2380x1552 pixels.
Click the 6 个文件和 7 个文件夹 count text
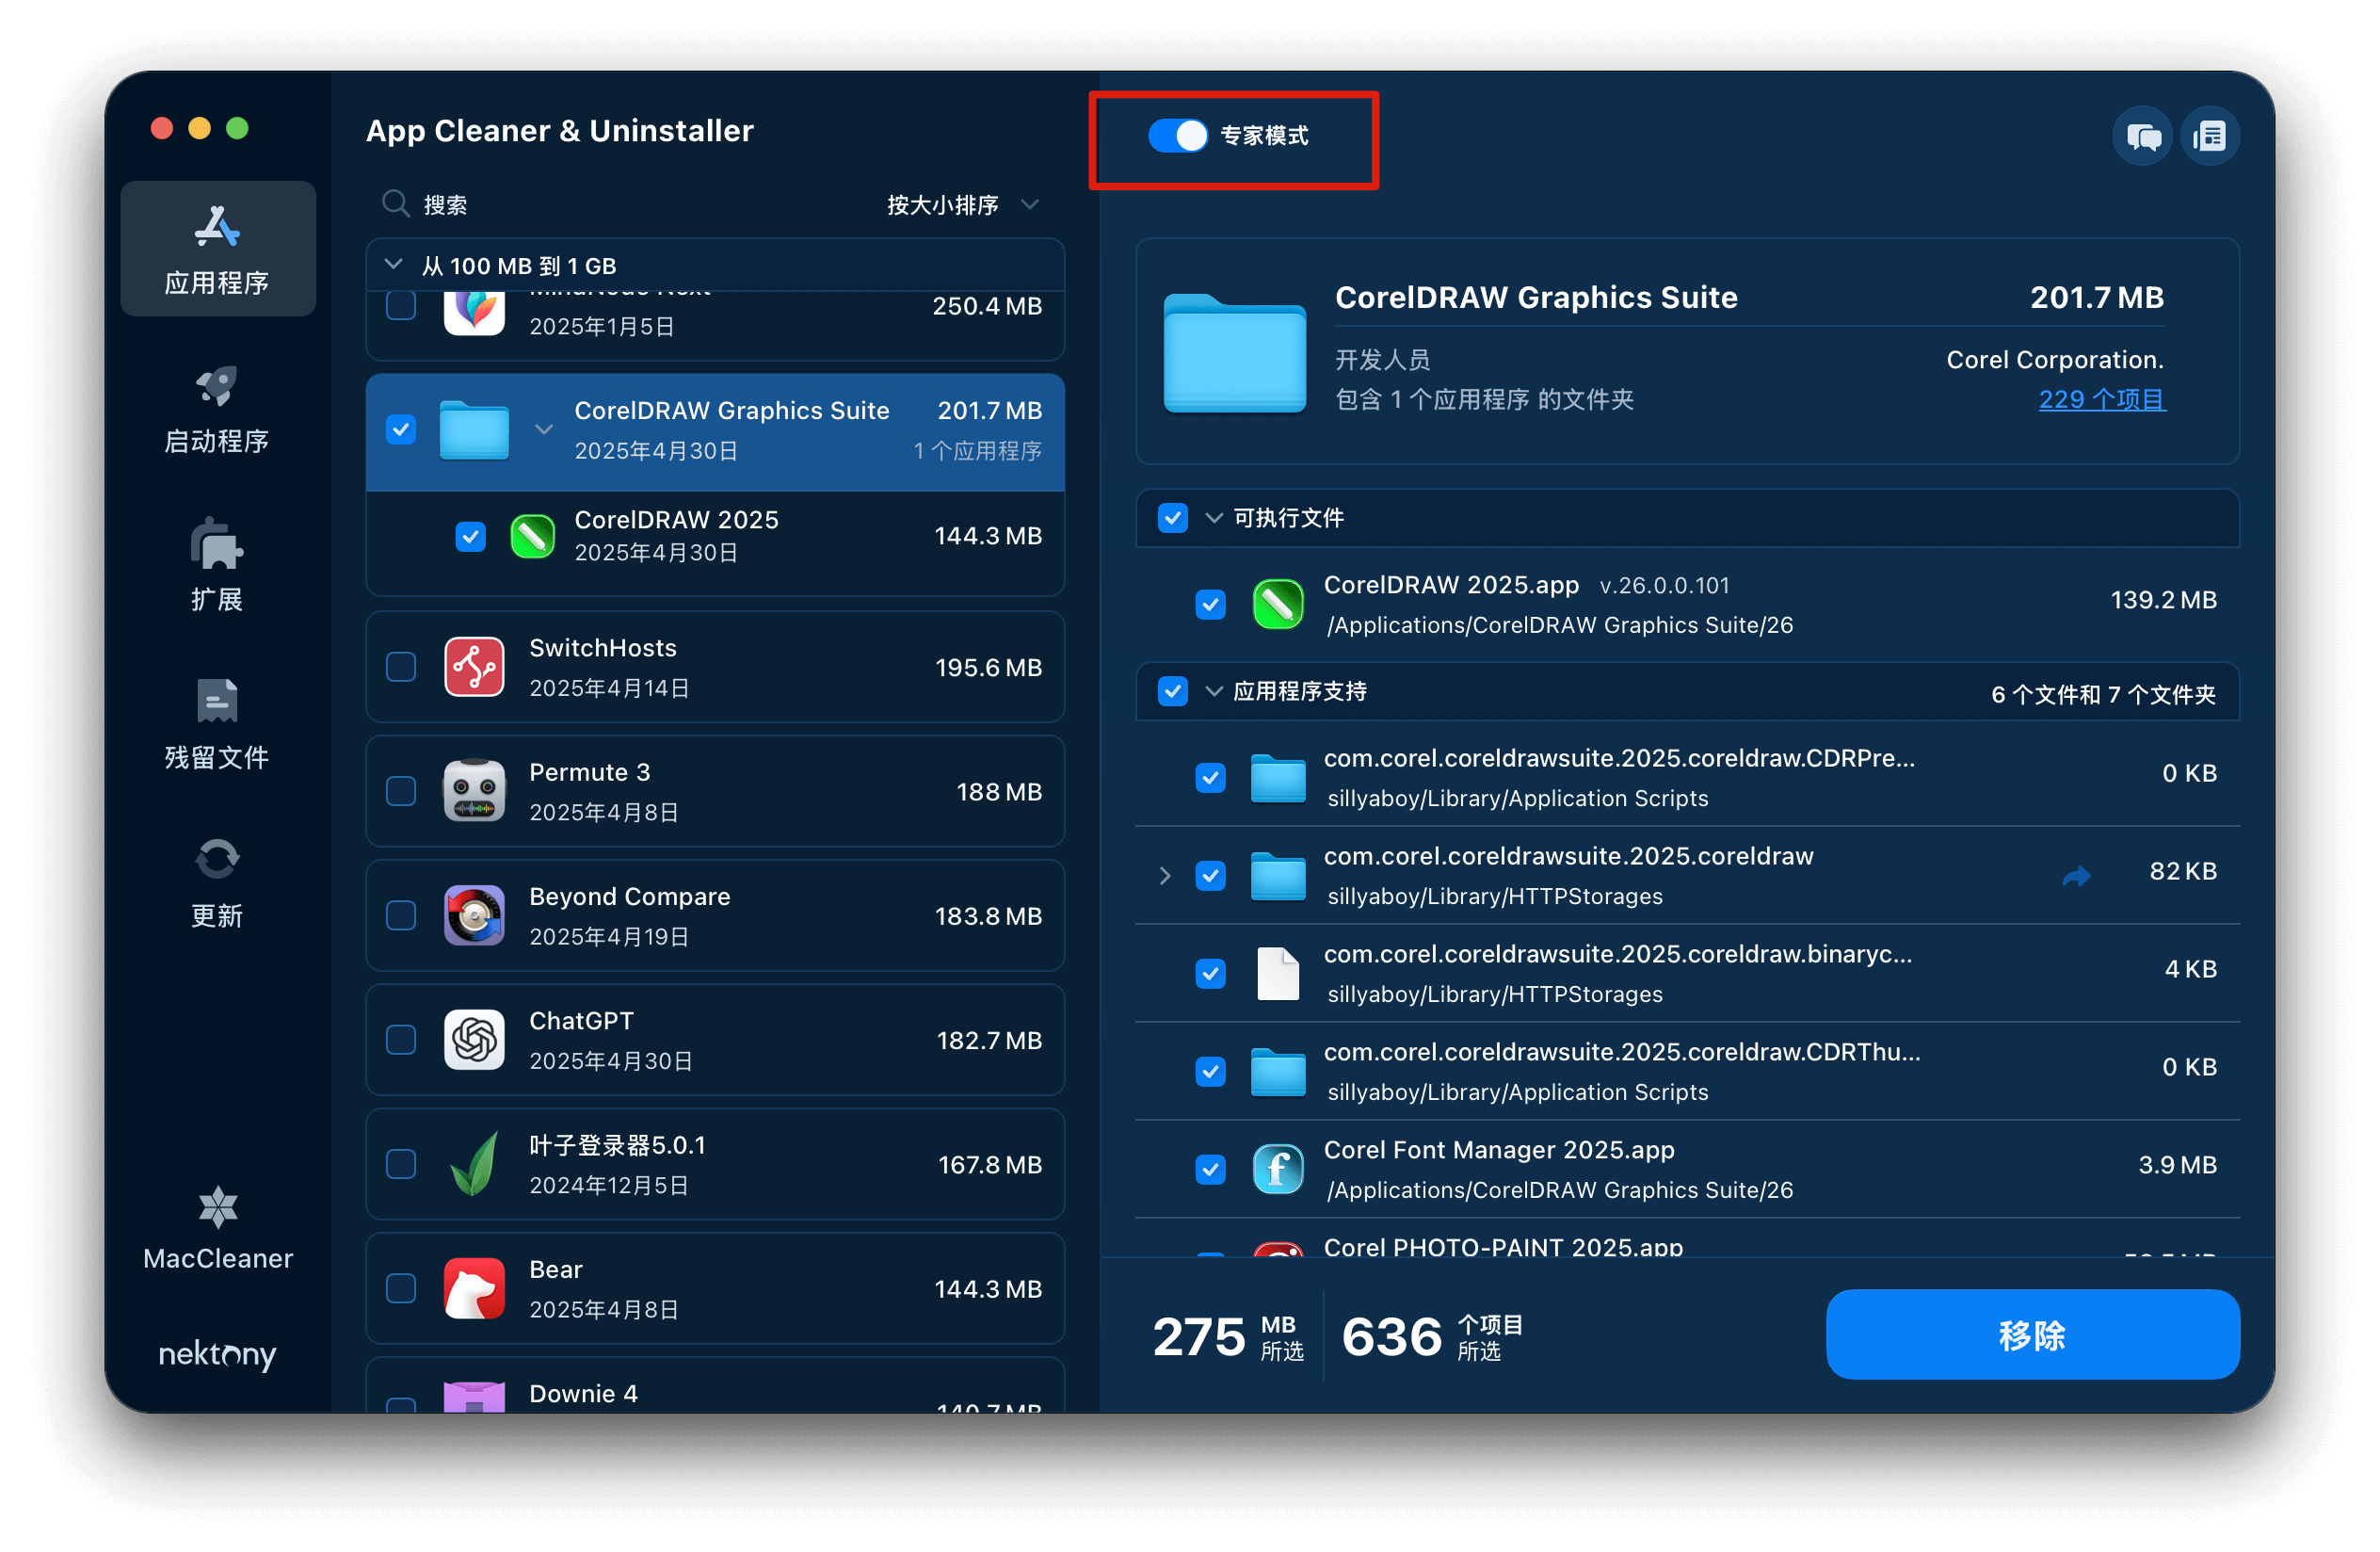point(2102,694)
